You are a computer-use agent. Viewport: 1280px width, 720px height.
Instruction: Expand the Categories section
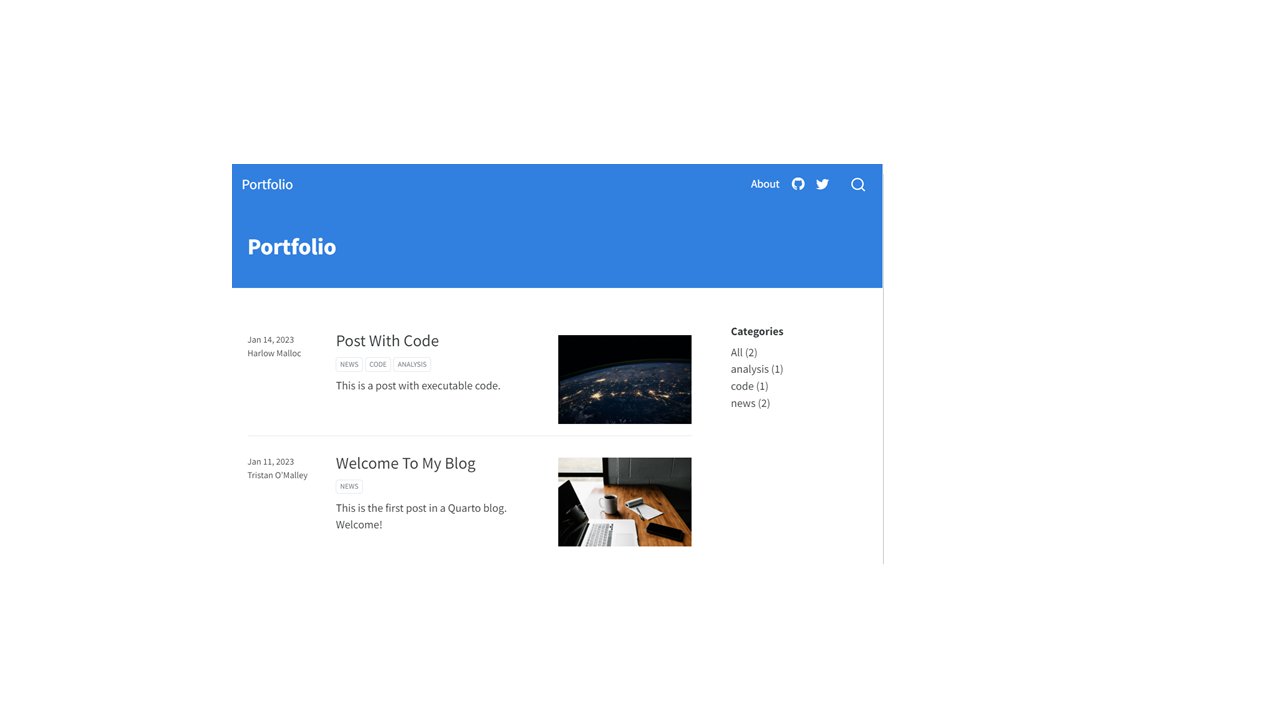(757, 331)
